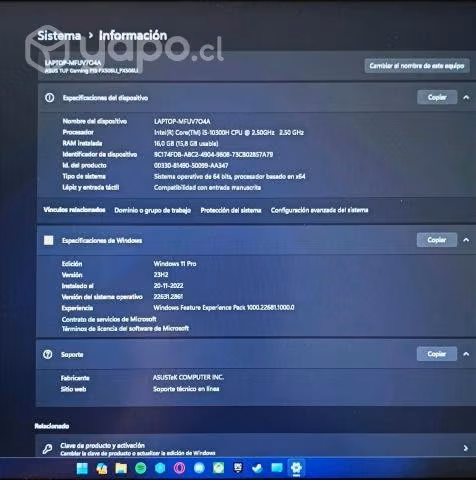
Task: Select the processor value Intel Core i5-10300H
Action: 229,132
